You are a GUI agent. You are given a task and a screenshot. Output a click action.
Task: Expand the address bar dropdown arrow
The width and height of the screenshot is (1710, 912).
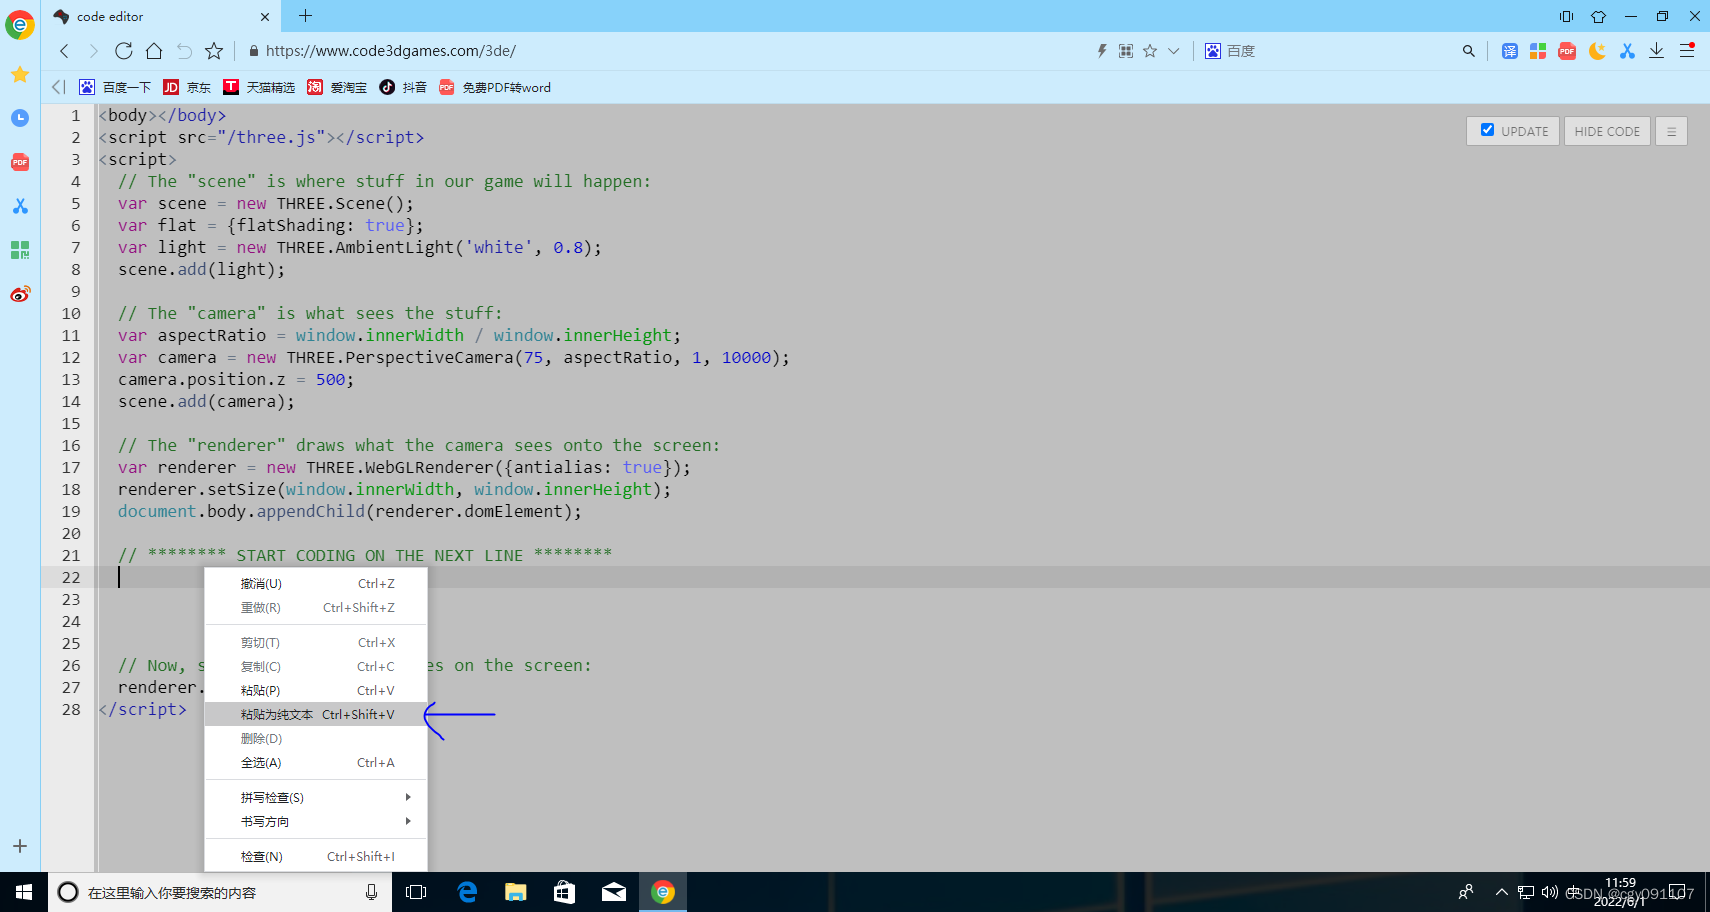1174,51
